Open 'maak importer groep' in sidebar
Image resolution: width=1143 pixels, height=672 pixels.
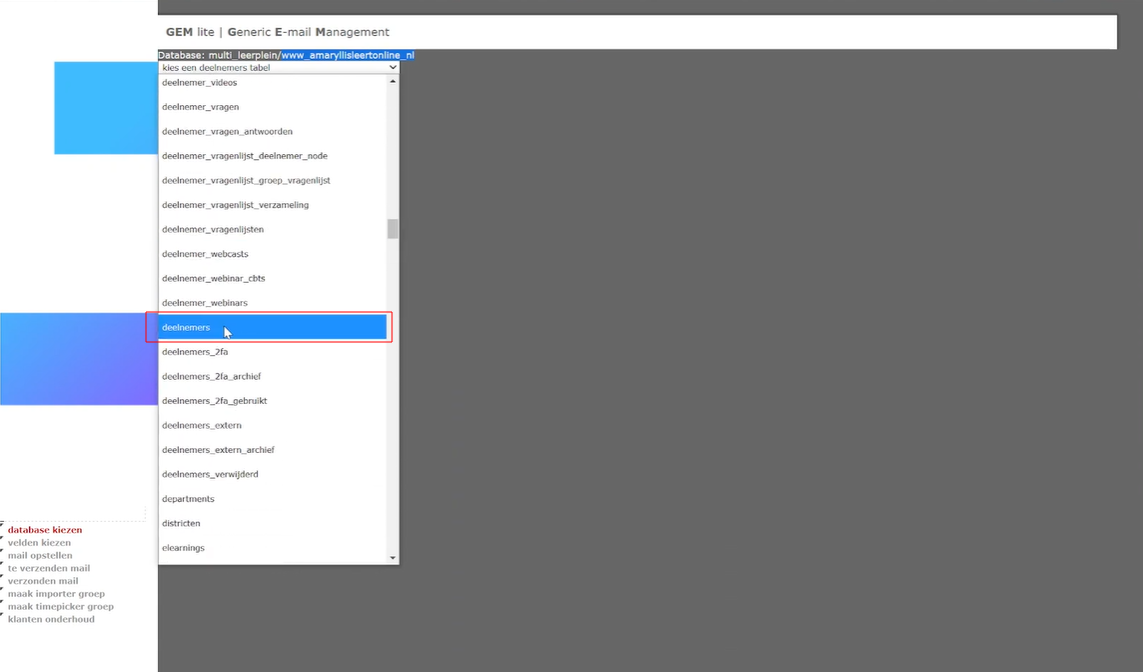[x=56, y=594]
